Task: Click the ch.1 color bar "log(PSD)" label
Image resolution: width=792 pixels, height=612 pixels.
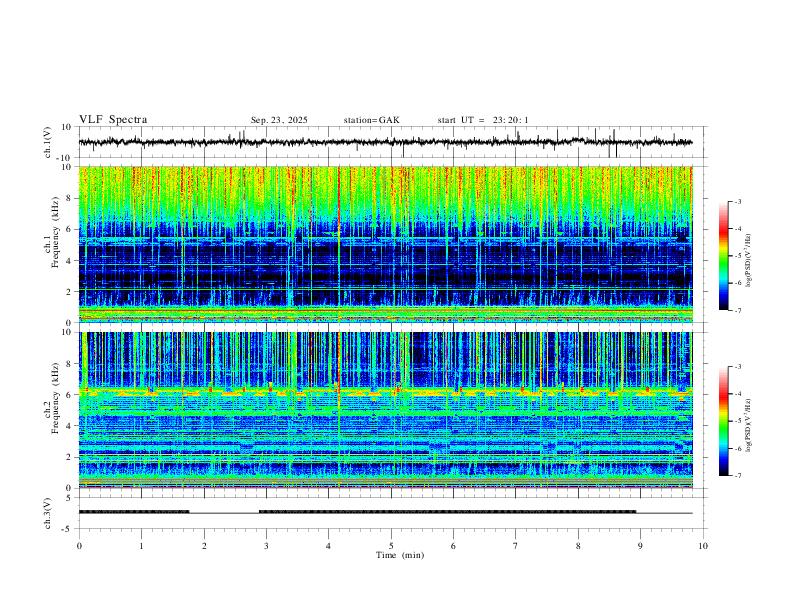Action: click(x=748, y=261)
